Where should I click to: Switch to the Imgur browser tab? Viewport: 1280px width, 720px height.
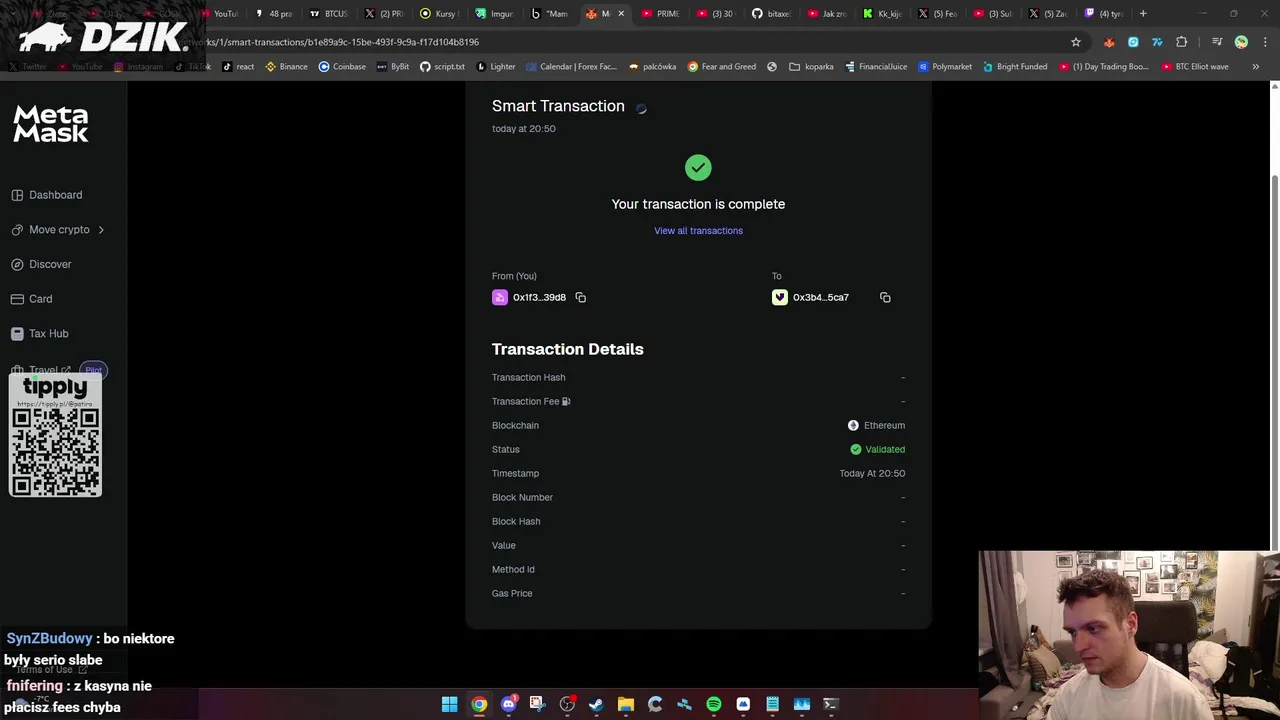pyautogui.click(x=495, y=14)
